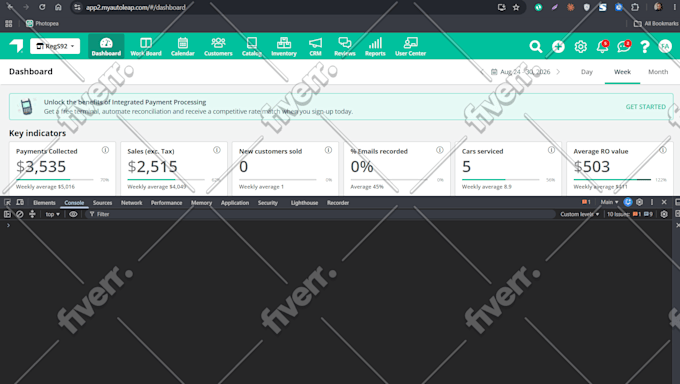Open the notifications bell
680x384 pixels.
602,46
